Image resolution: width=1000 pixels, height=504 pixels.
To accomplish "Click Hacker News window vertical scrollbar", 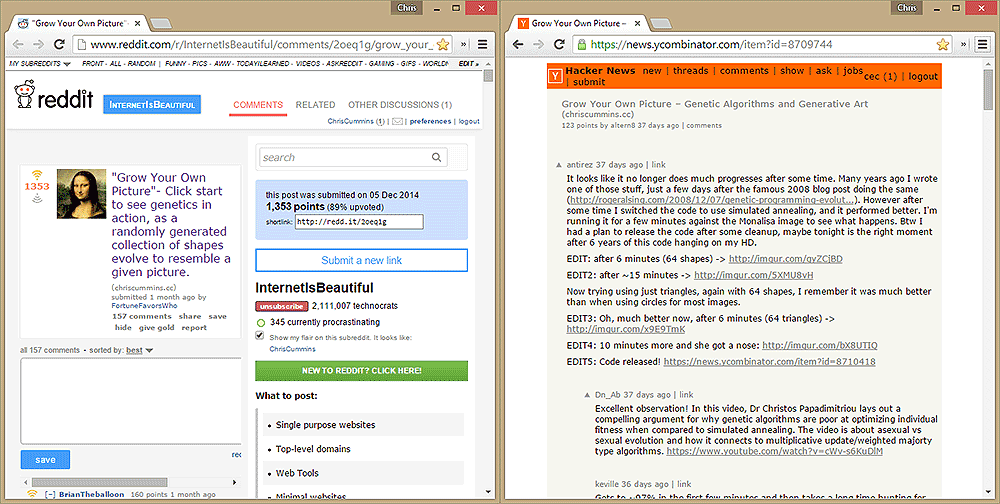I will [988, 90].
